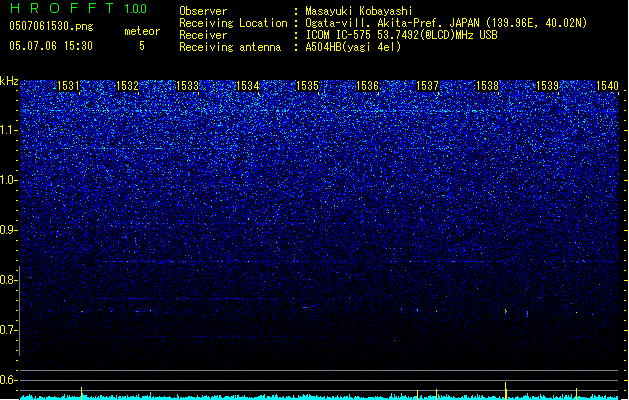Click the 0.8 frequency axis label
The width and height of the screenshot is (629, 400).
coord(8,280)
